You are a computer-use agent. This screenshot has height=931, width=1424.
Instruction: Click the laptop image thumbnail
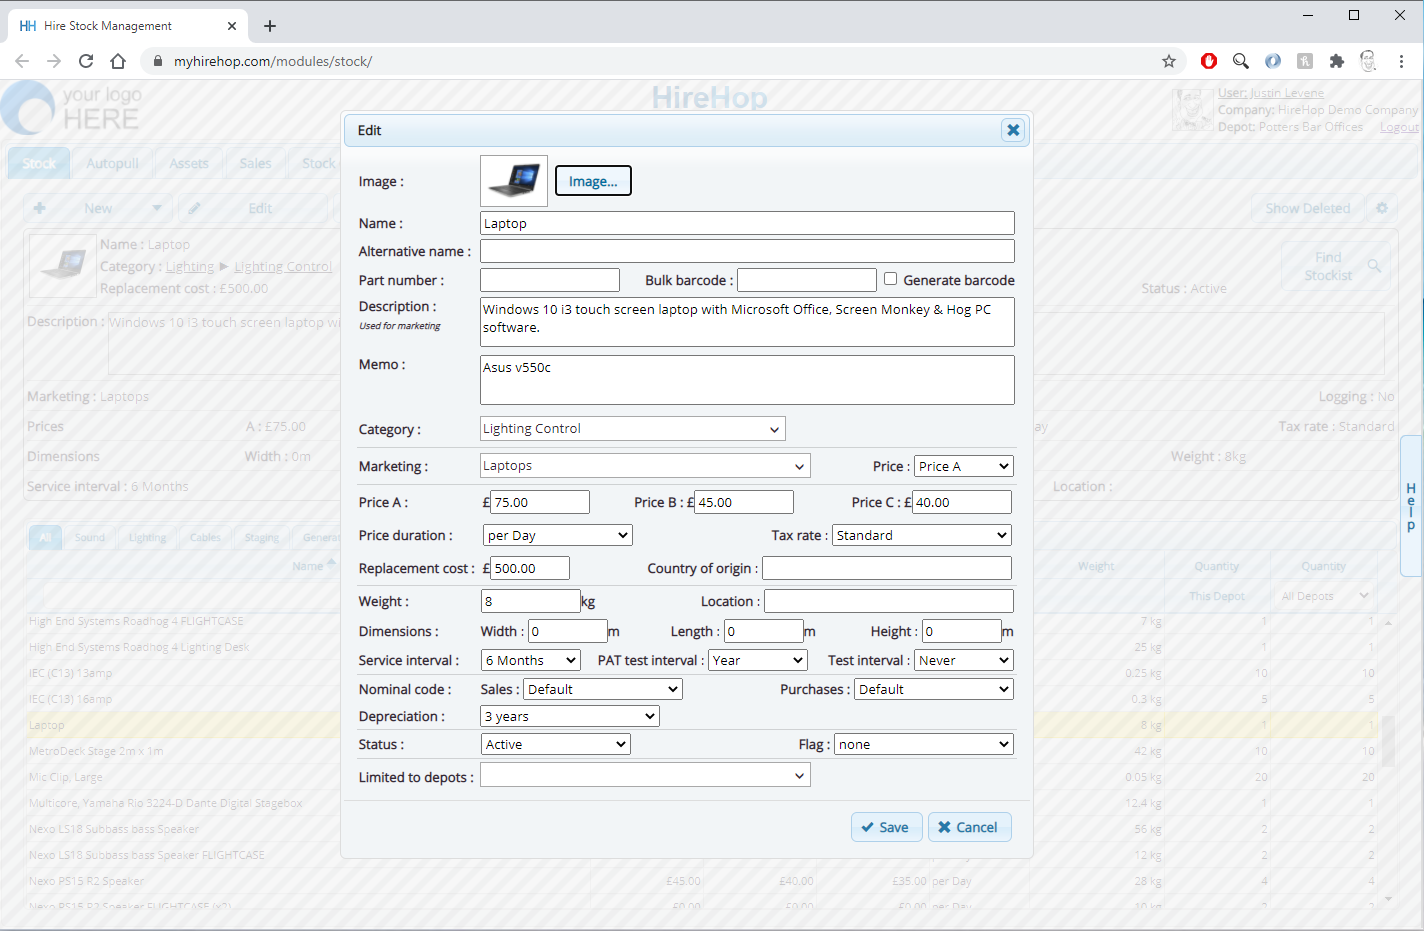tap(514, 181)
